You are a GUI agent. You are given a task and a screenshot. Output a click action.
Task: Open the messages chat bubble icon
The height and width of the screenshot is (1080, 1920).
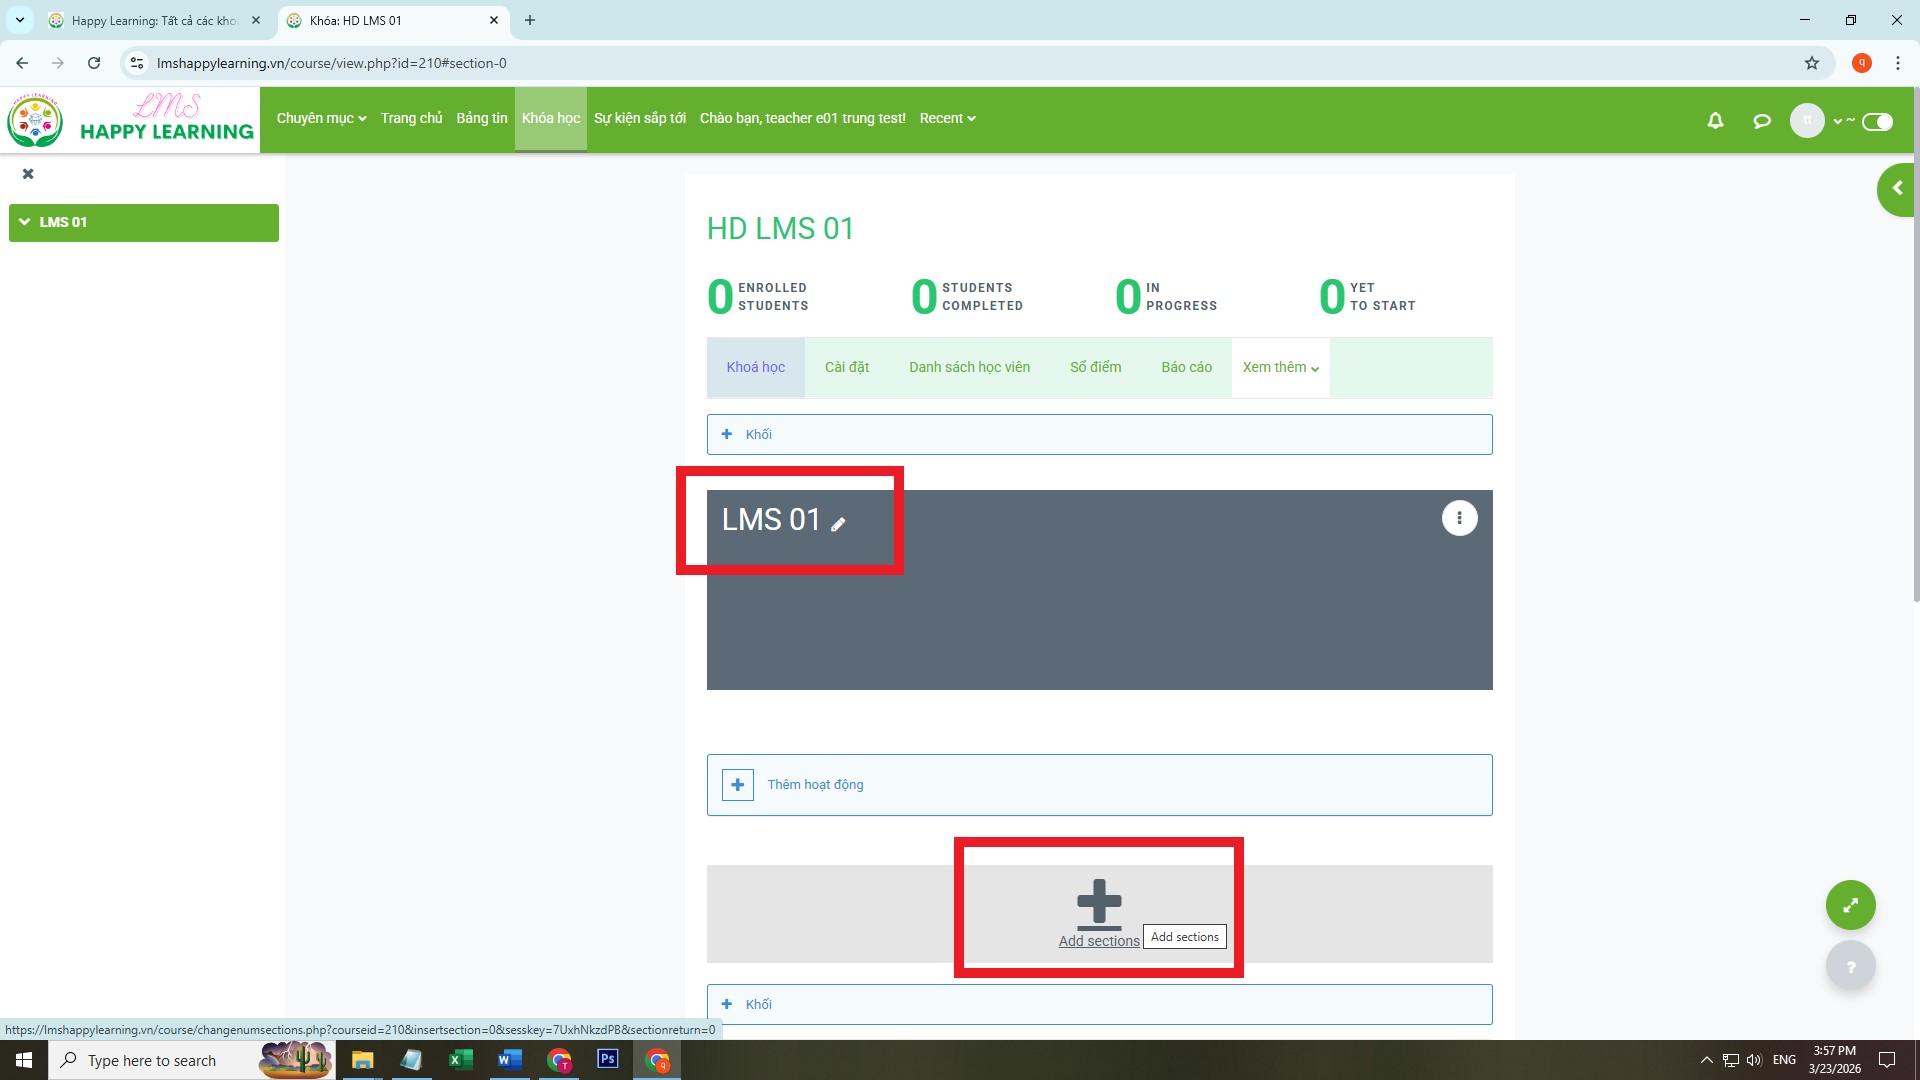[x=1762, y=120]
